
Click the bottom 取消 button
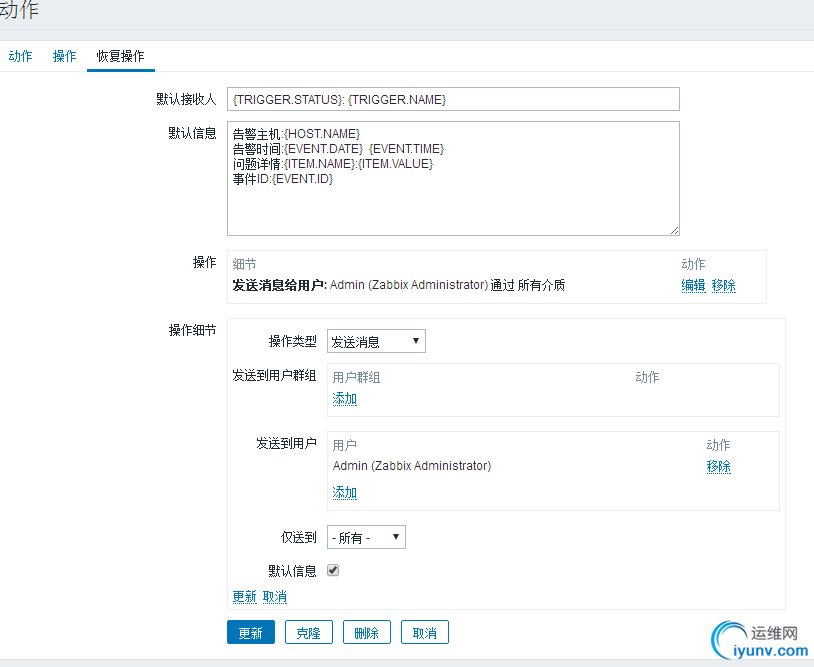pos(425,632)
